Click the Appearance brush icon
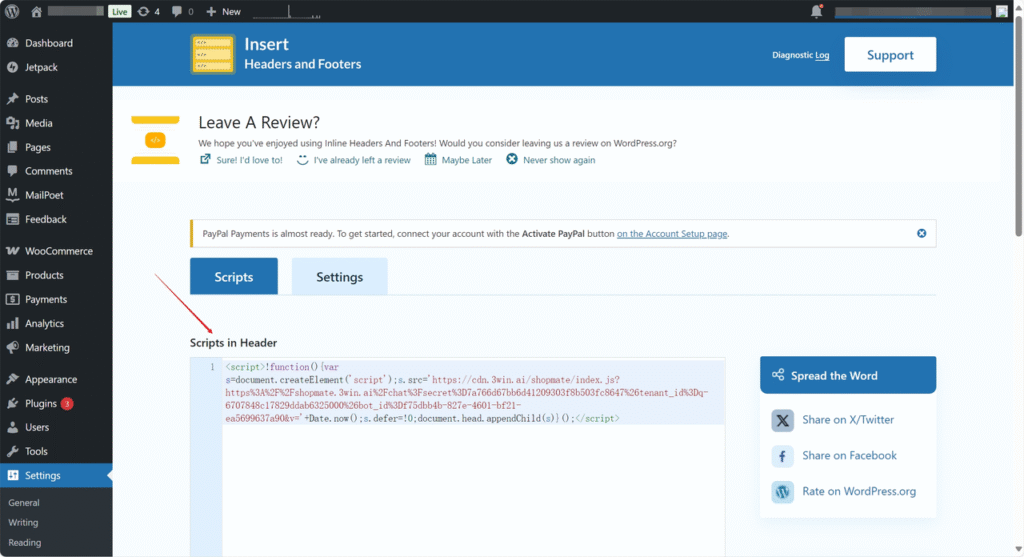The image size is (1024, 557). [x=12, y=379]
